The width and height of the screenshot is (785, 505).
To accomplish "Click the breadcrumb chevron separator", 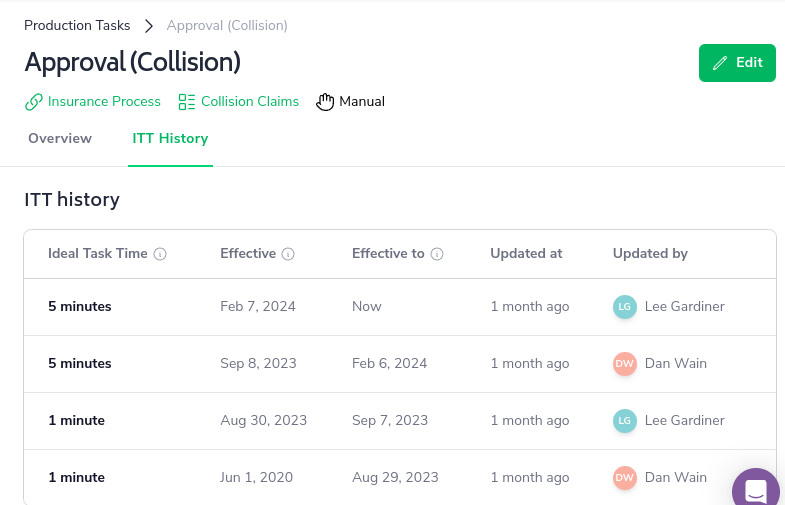I will coord(147,25).
